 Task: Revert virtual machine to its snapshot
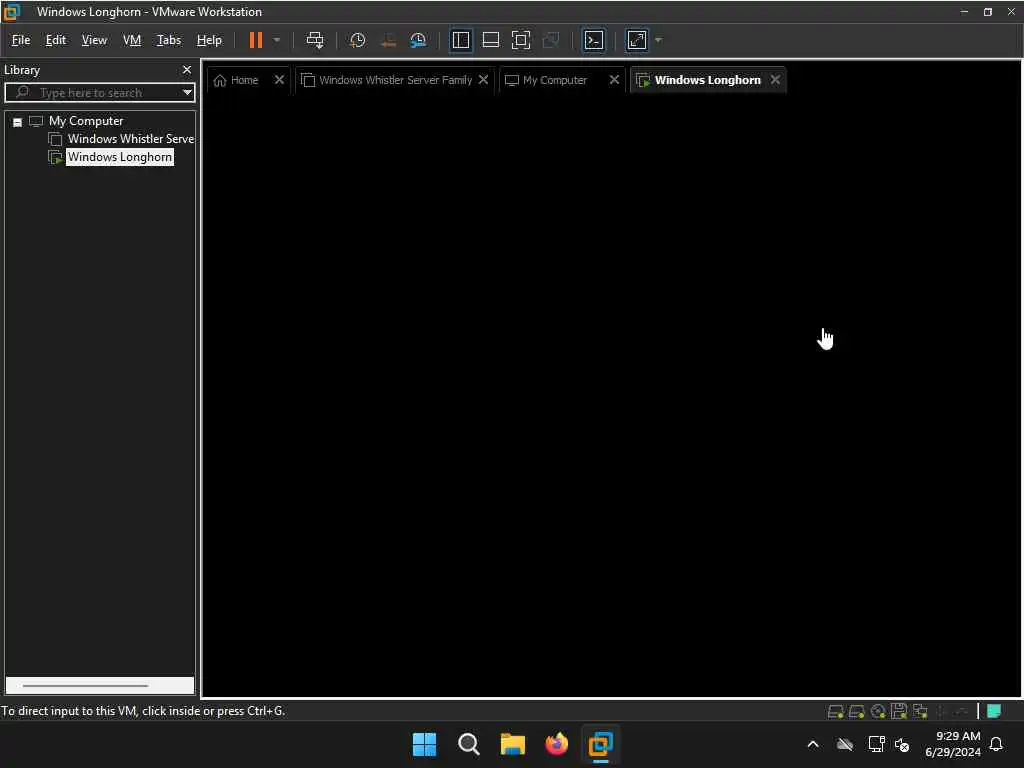click(x=388, y=40)
